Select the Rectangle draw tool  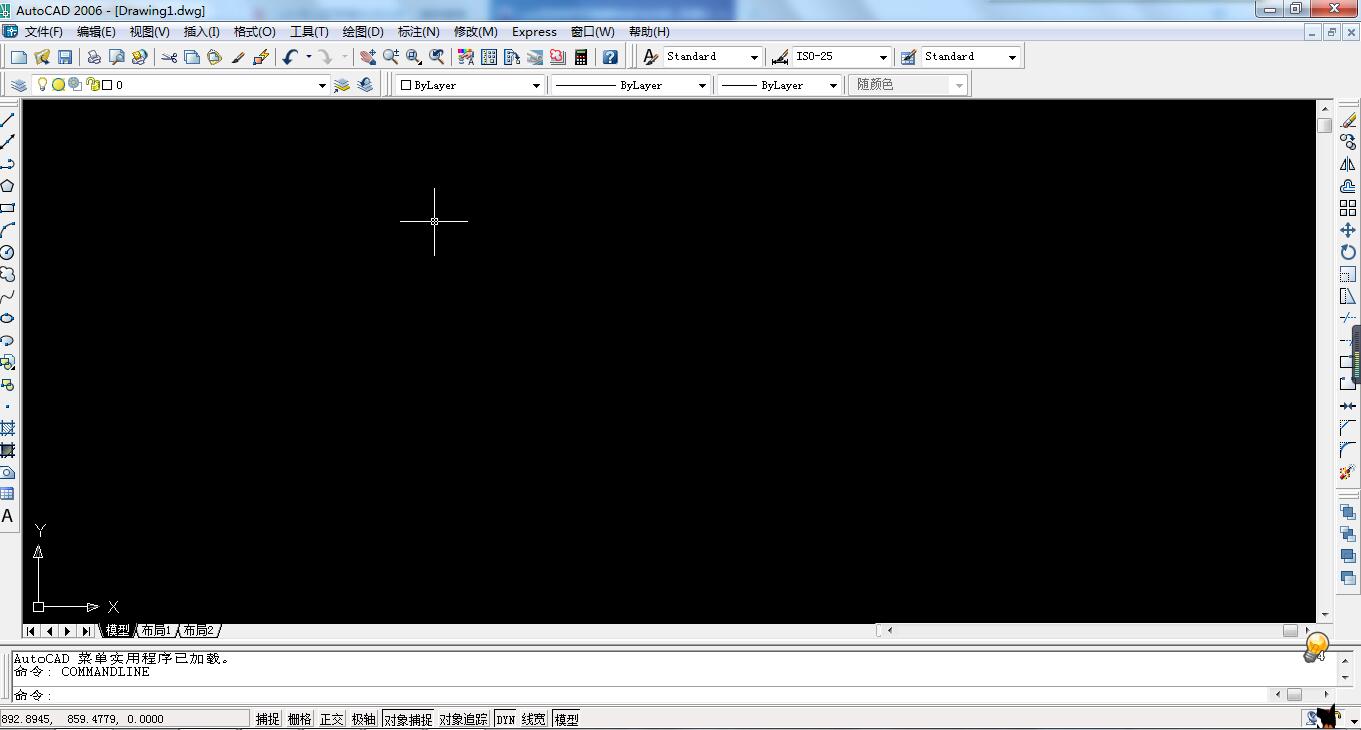coord(7,208)
